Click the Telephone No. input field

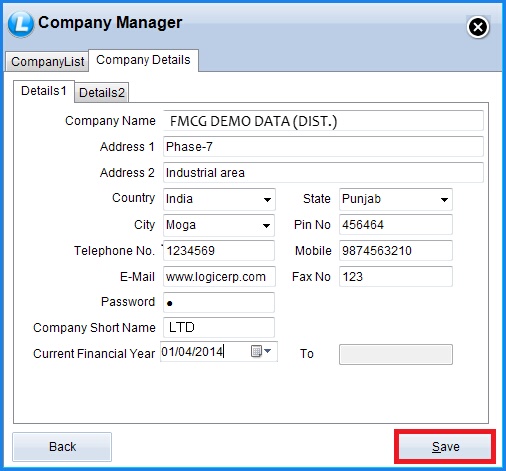pyautogui.click(x=219, y=250)
